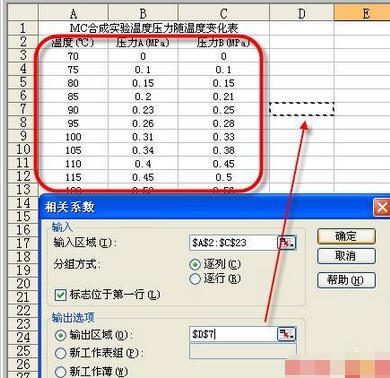This screenshot has width=390, height=378.
Task: Select column C header
Action: tap(224, 13)
